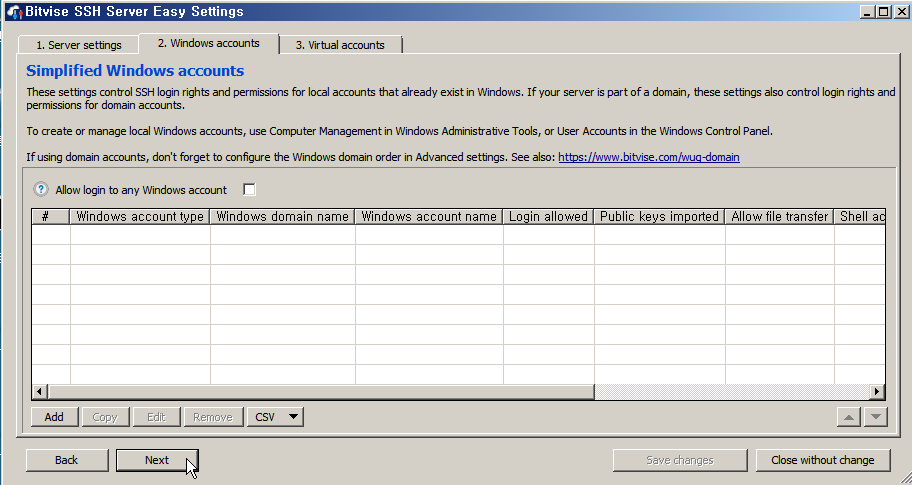Click the Back button
Image resolution: width=912 pixels, height=485 pixels.
coord(66,460)
